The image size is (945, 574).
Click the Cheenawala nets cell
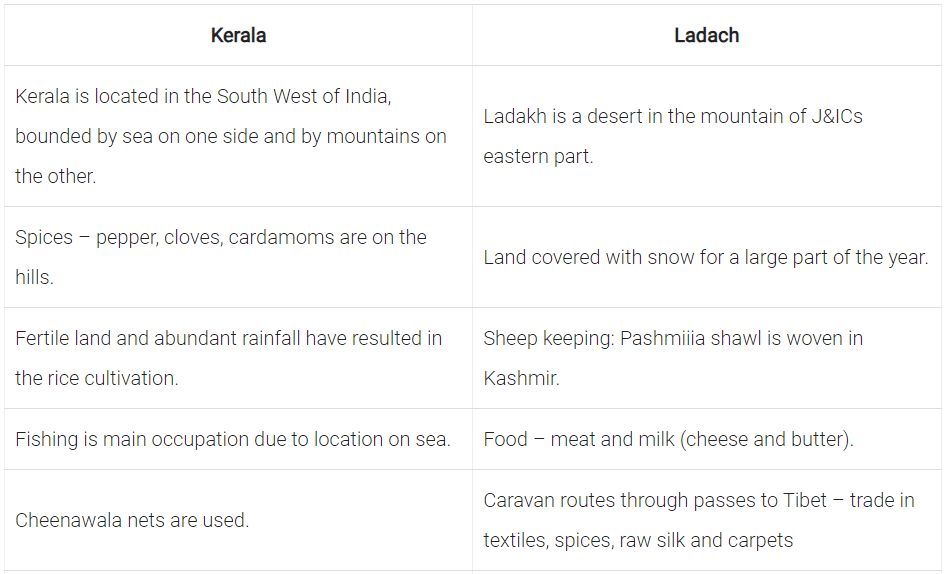click(132, 520)
